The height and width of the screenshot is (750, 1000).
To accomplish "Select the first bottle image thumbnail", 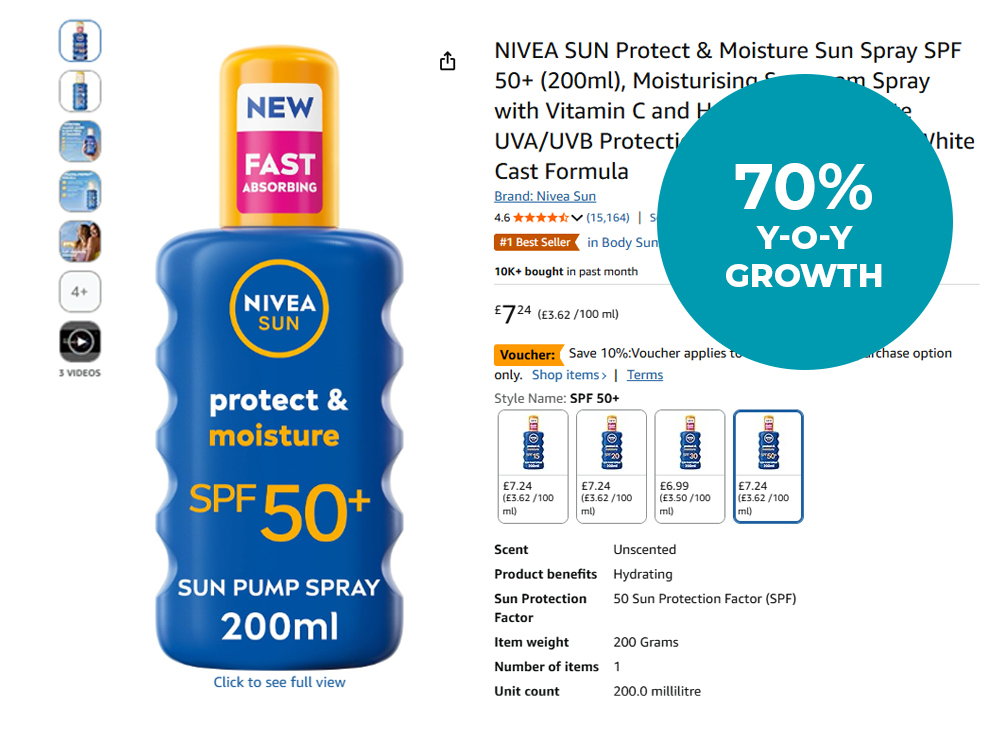I will pyautogui.click(x=80, y=41).
